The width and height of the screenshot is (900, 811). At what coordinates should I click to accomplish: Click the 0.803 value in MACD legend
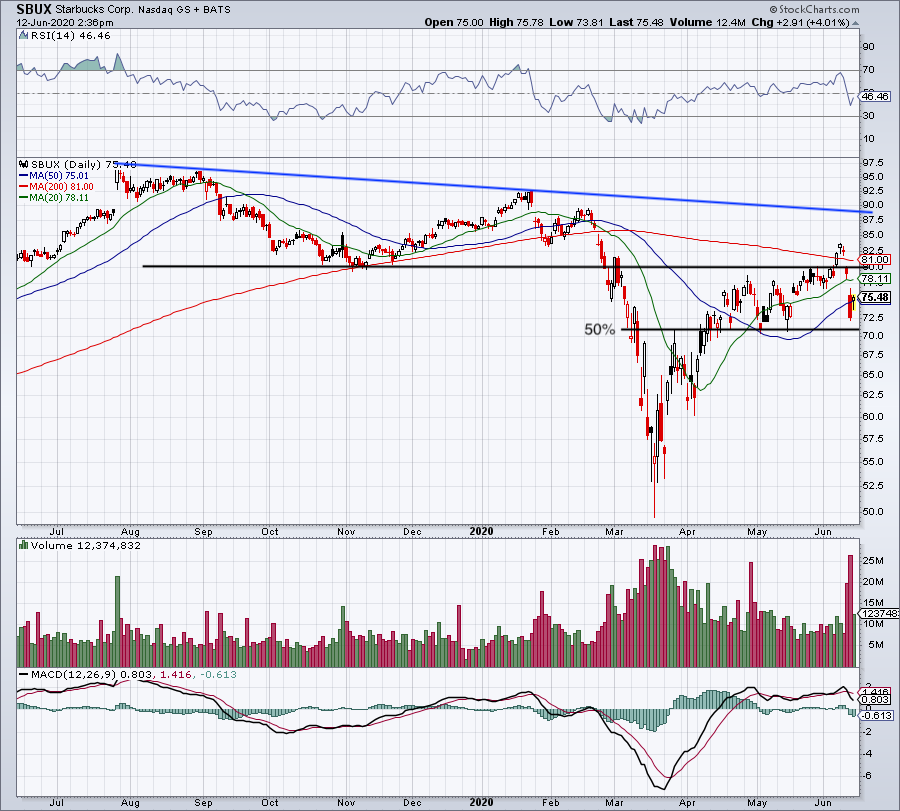(135, 674)
